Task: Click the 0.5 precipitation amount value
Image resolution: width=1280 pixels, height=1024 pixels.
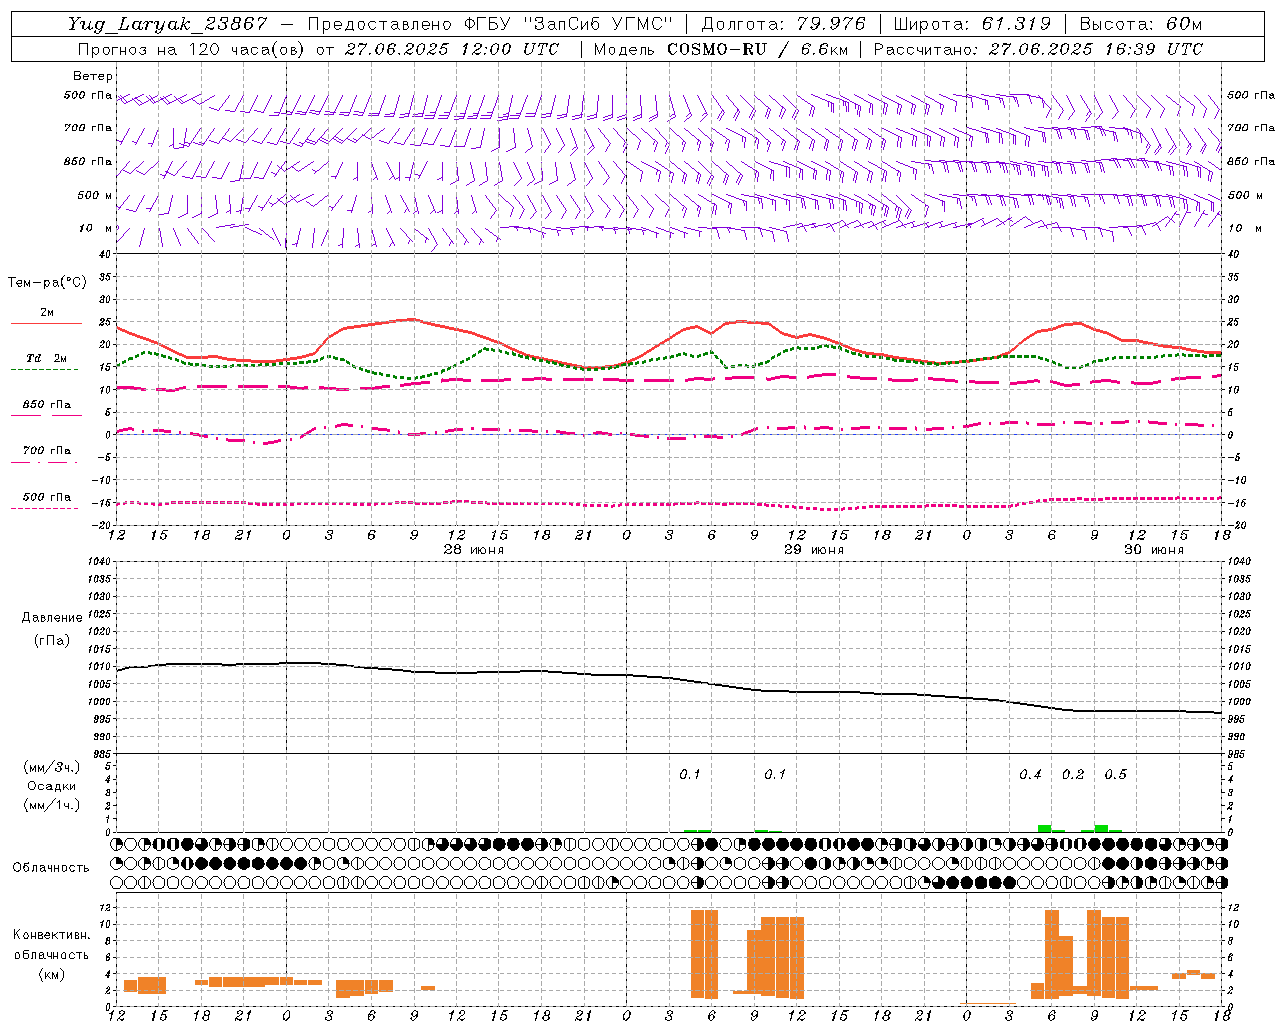Action: point(1115,775)
